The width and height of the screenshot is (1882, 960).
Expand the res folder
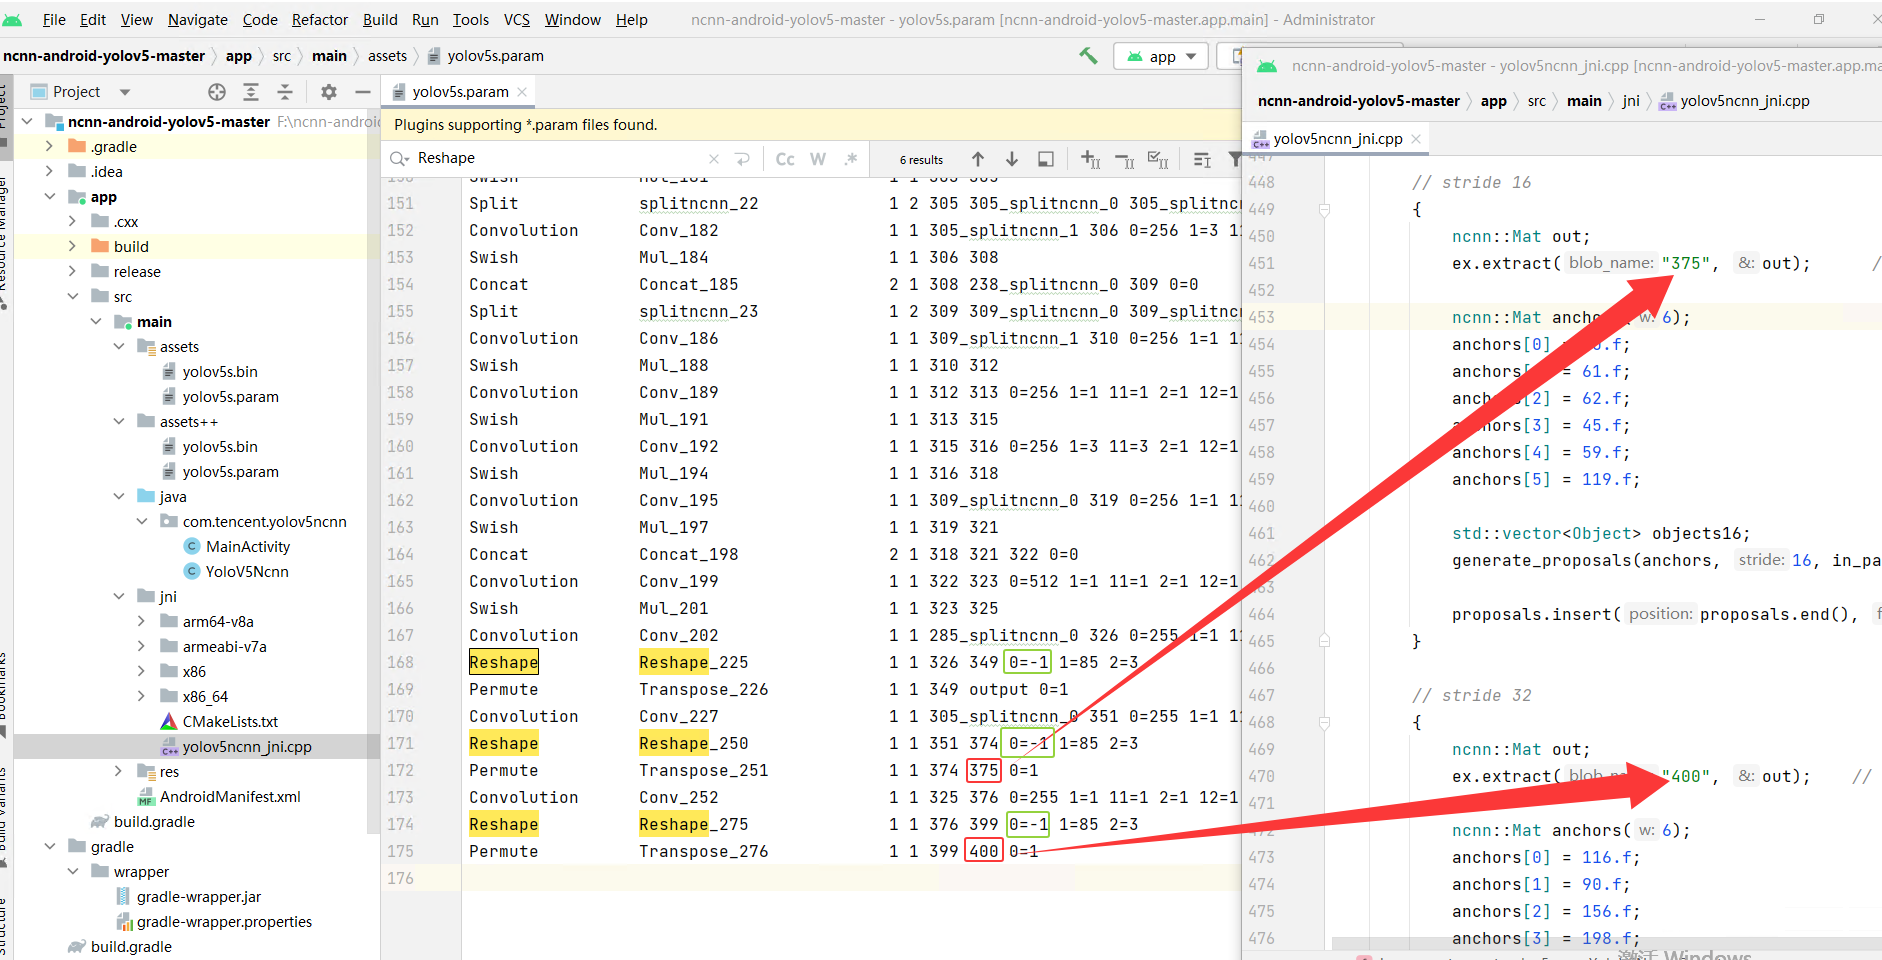coord(119,772)
